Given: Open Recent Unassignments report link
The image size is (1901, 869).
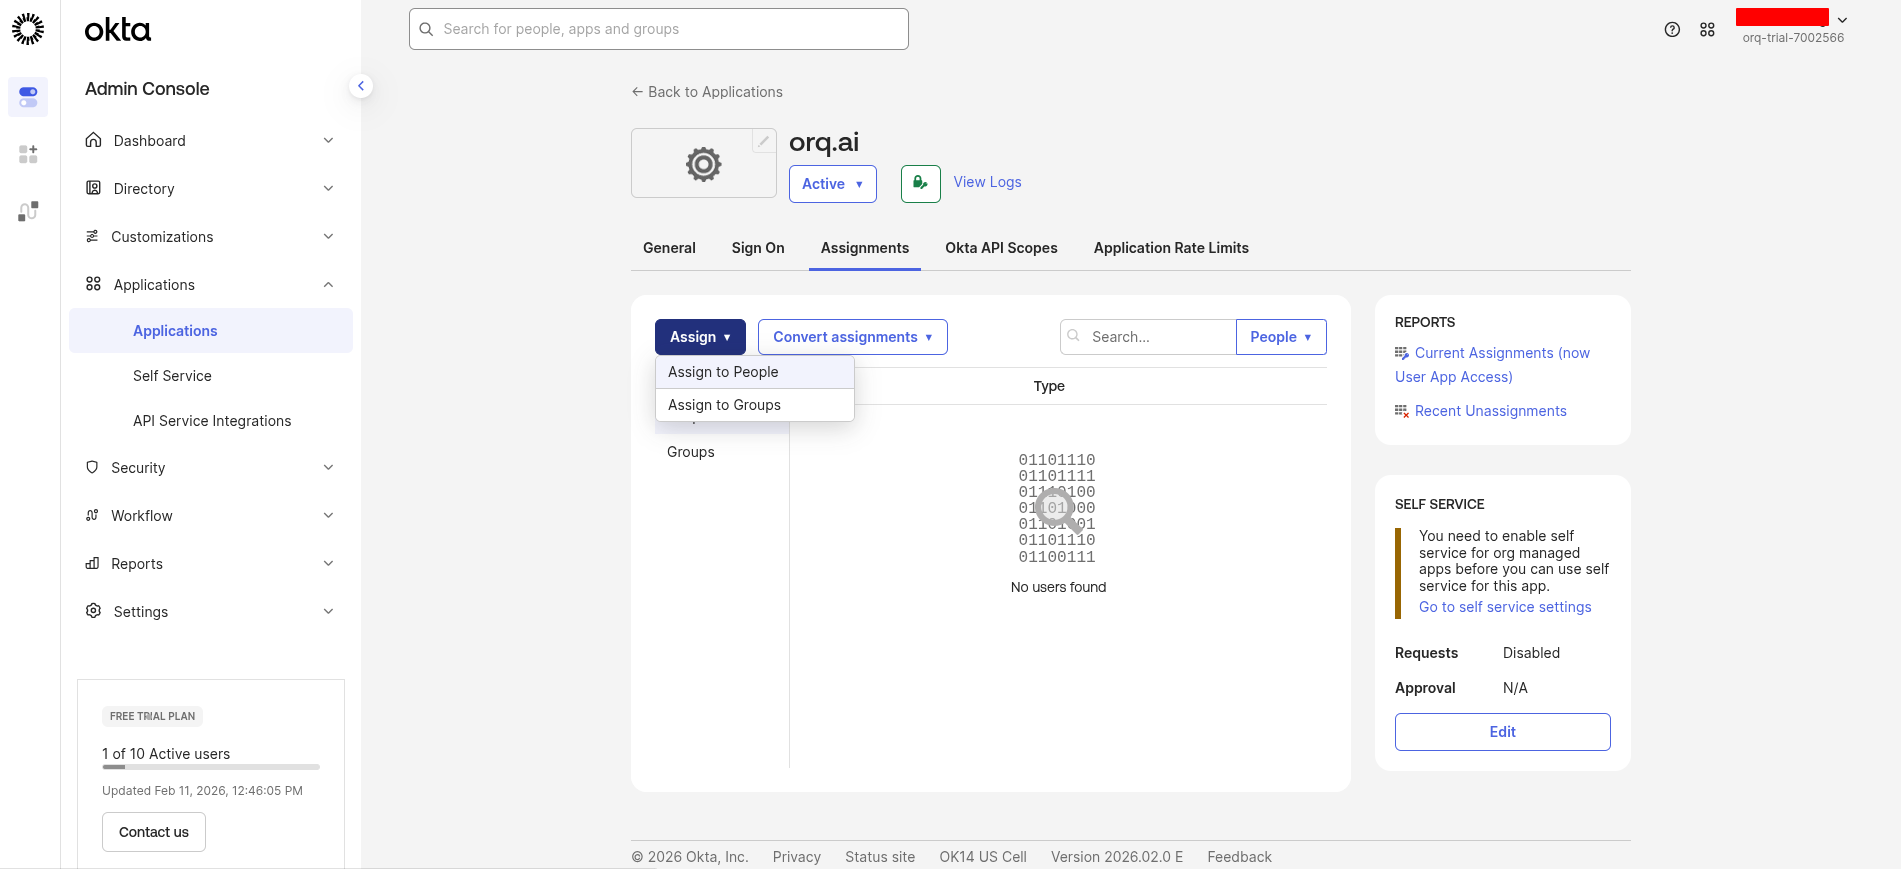Looking at the screenshot, I should pyautogui.click(x=1490, y=411).
